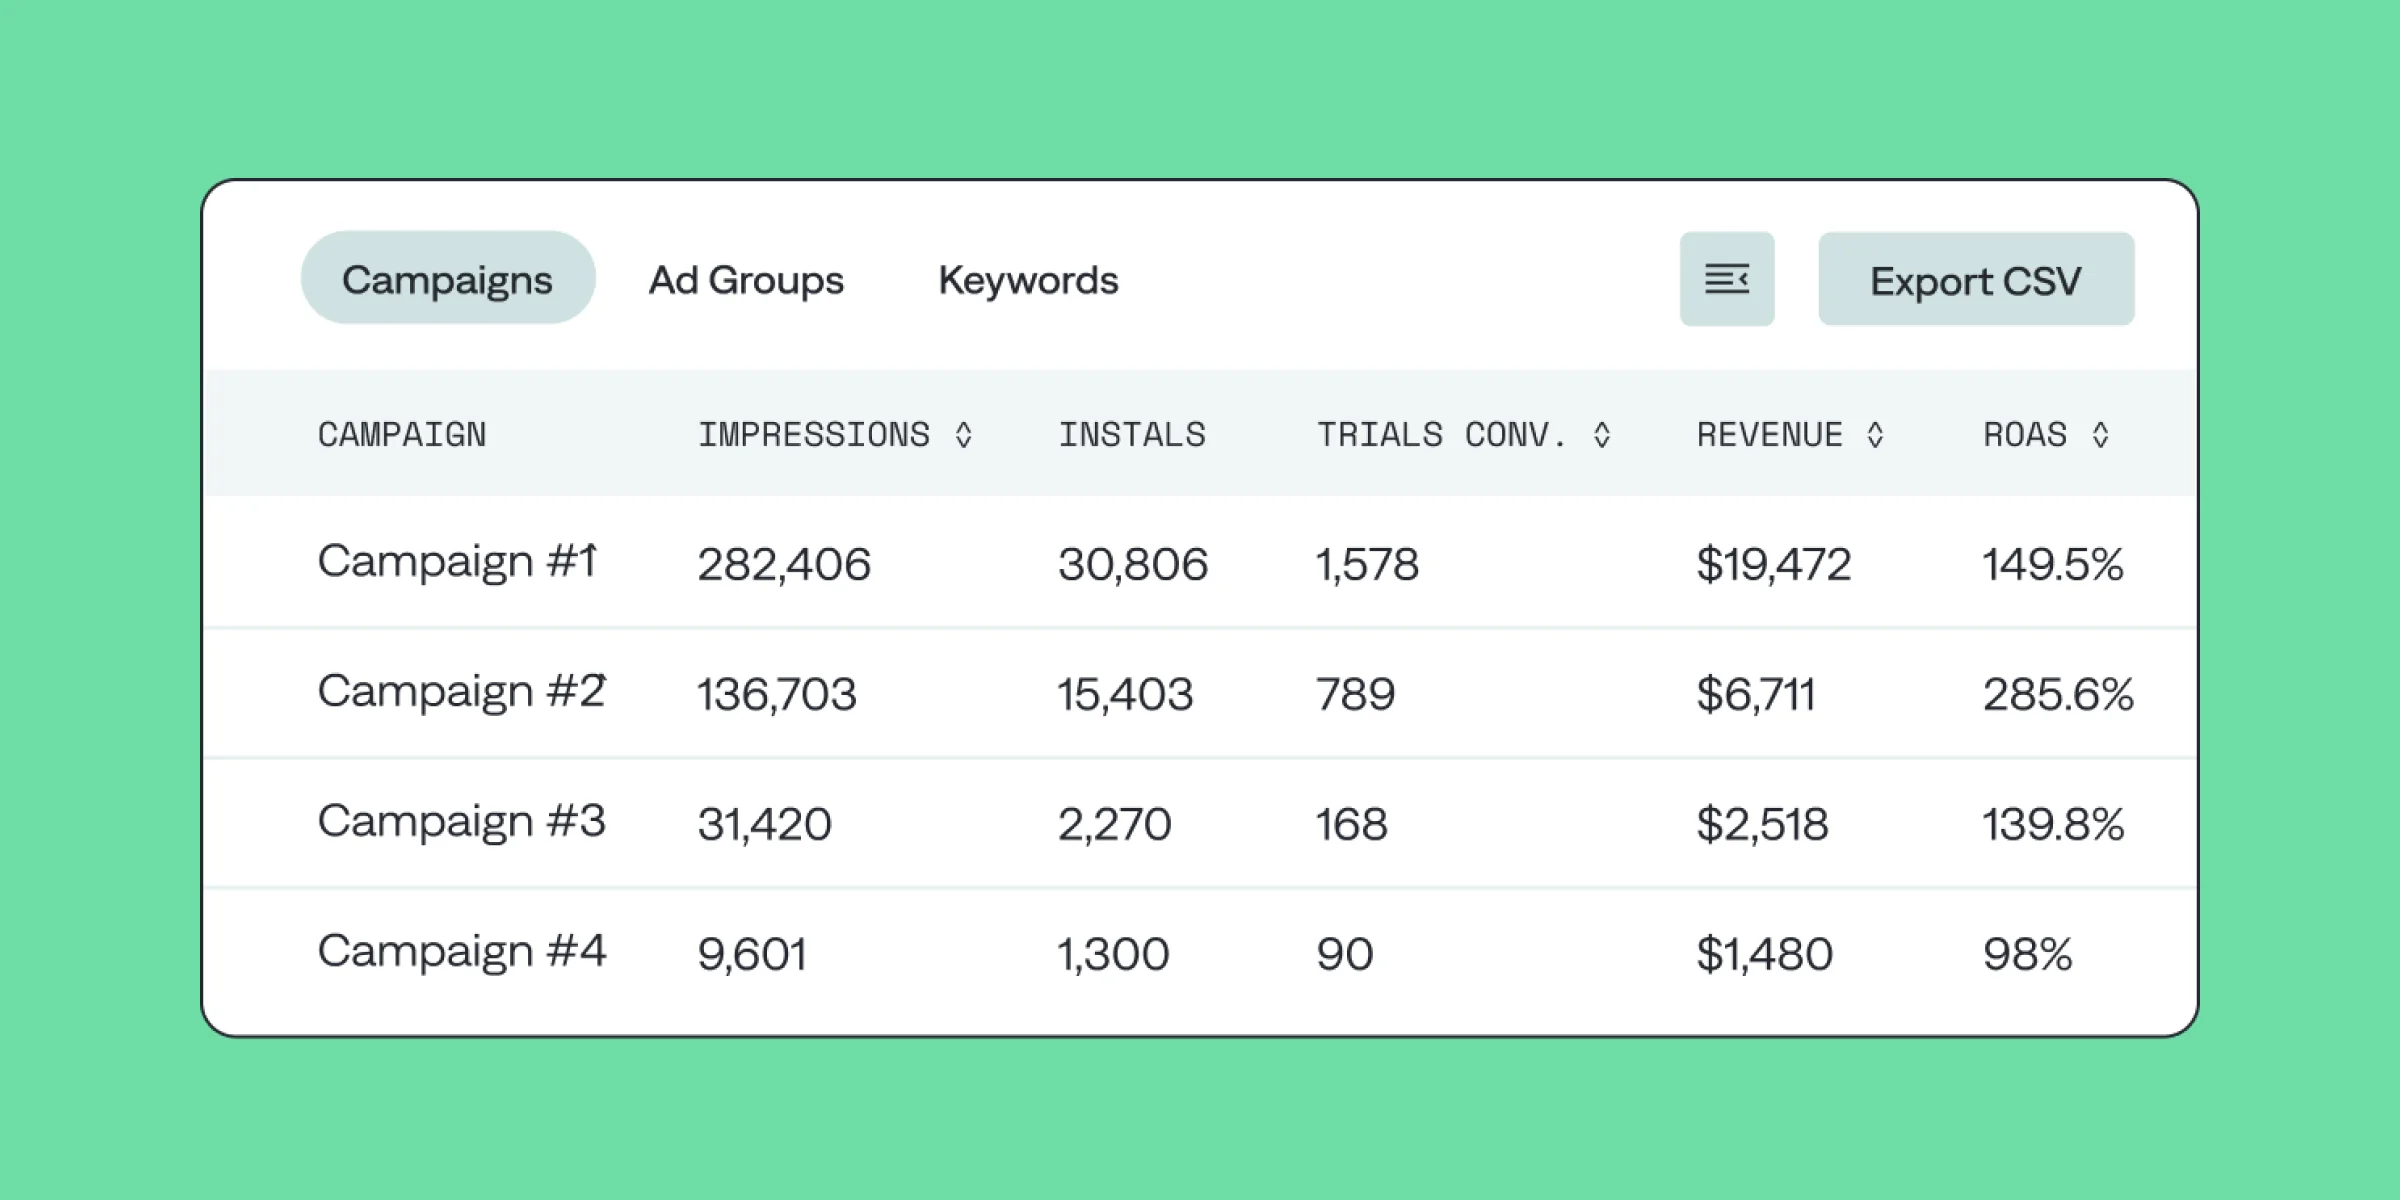2400x1200 pixels.
Task: Click the INSTALS column header
Action: [x=1133, y=434]
